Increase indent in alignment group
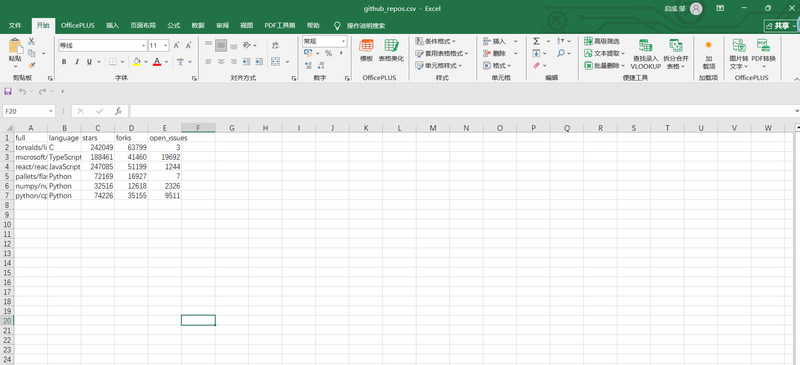 point(258,62)
